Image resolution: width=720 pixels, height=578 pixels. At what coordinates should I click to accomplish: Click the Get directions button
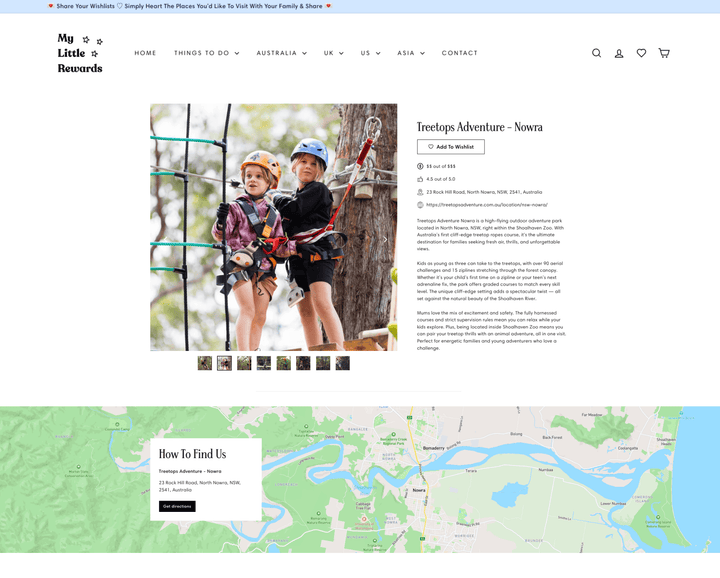(x=177, y=506)
